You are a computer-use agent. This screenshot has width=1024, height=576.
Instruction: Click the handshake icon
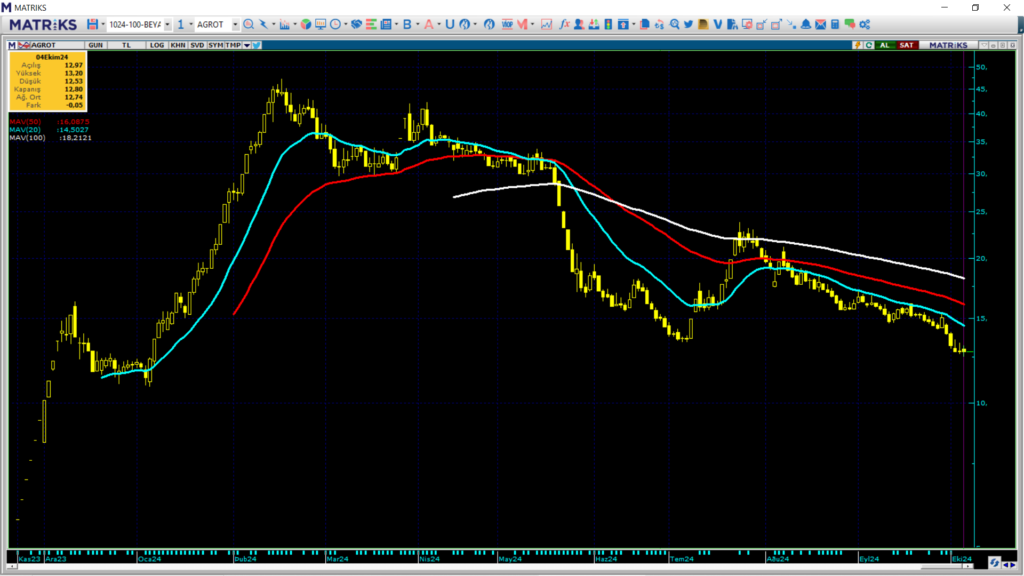(357, 24)
